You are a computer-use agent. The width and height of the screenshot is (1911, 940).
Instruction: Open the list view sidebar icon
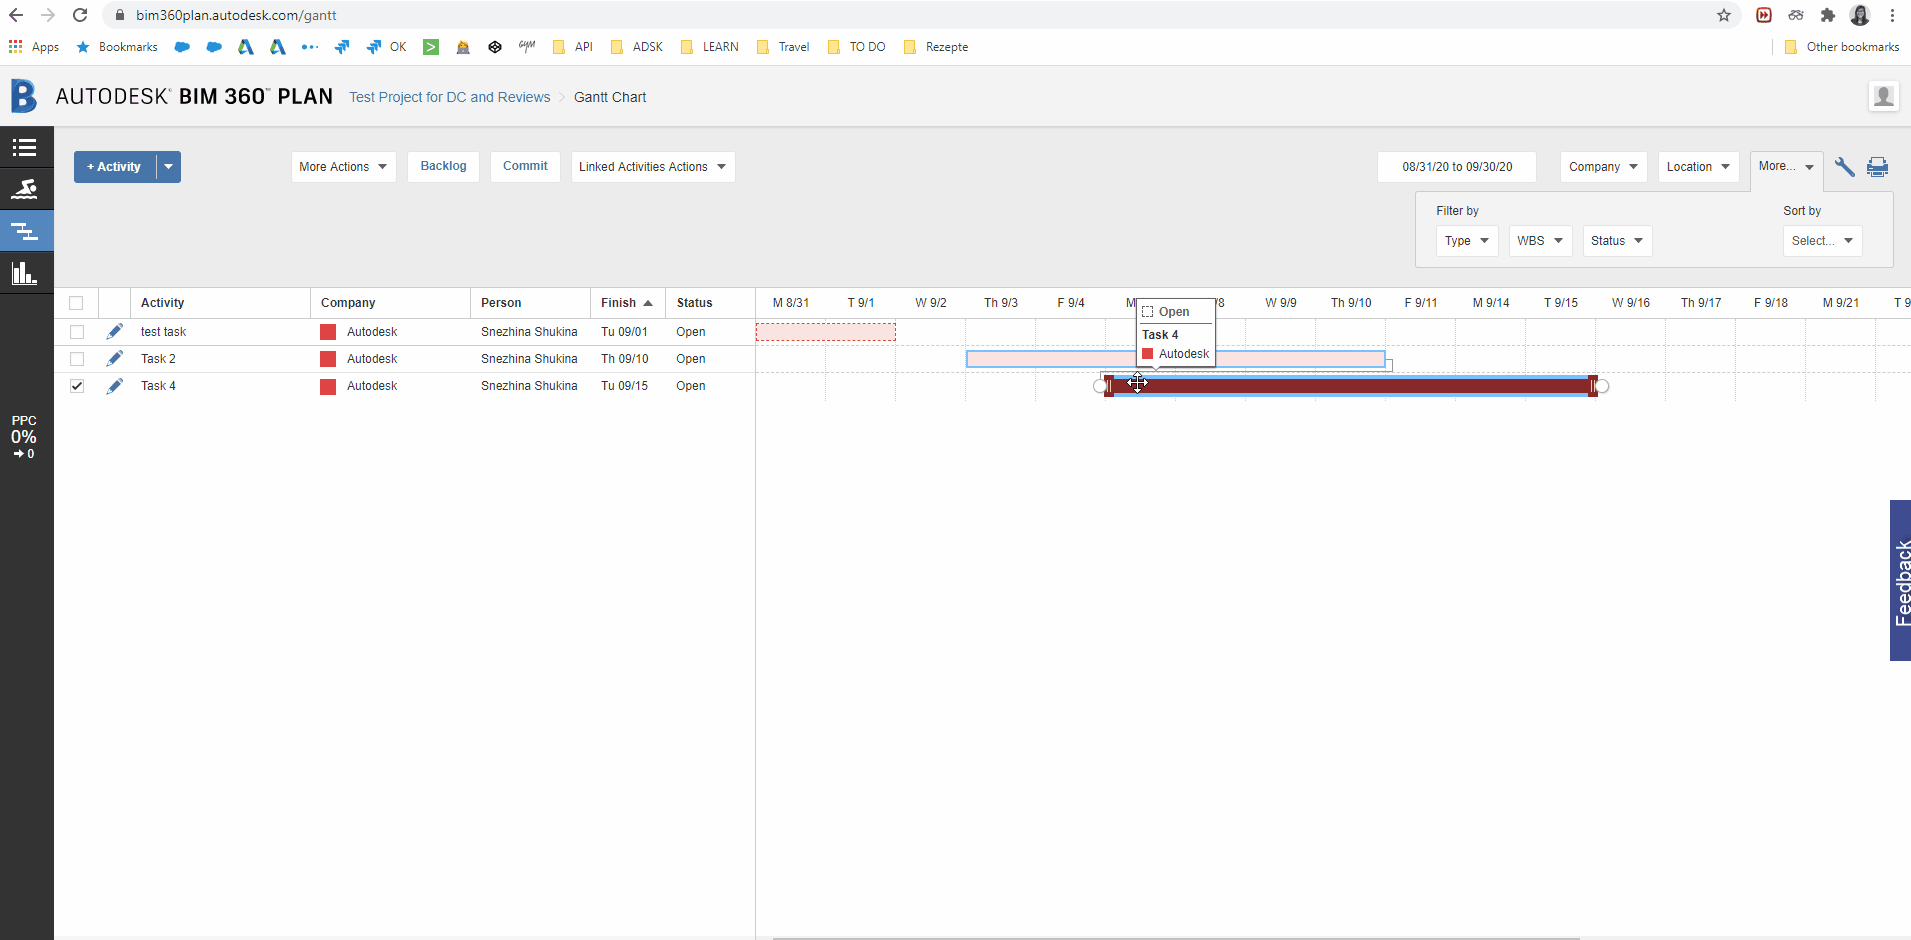pos(25,148)
